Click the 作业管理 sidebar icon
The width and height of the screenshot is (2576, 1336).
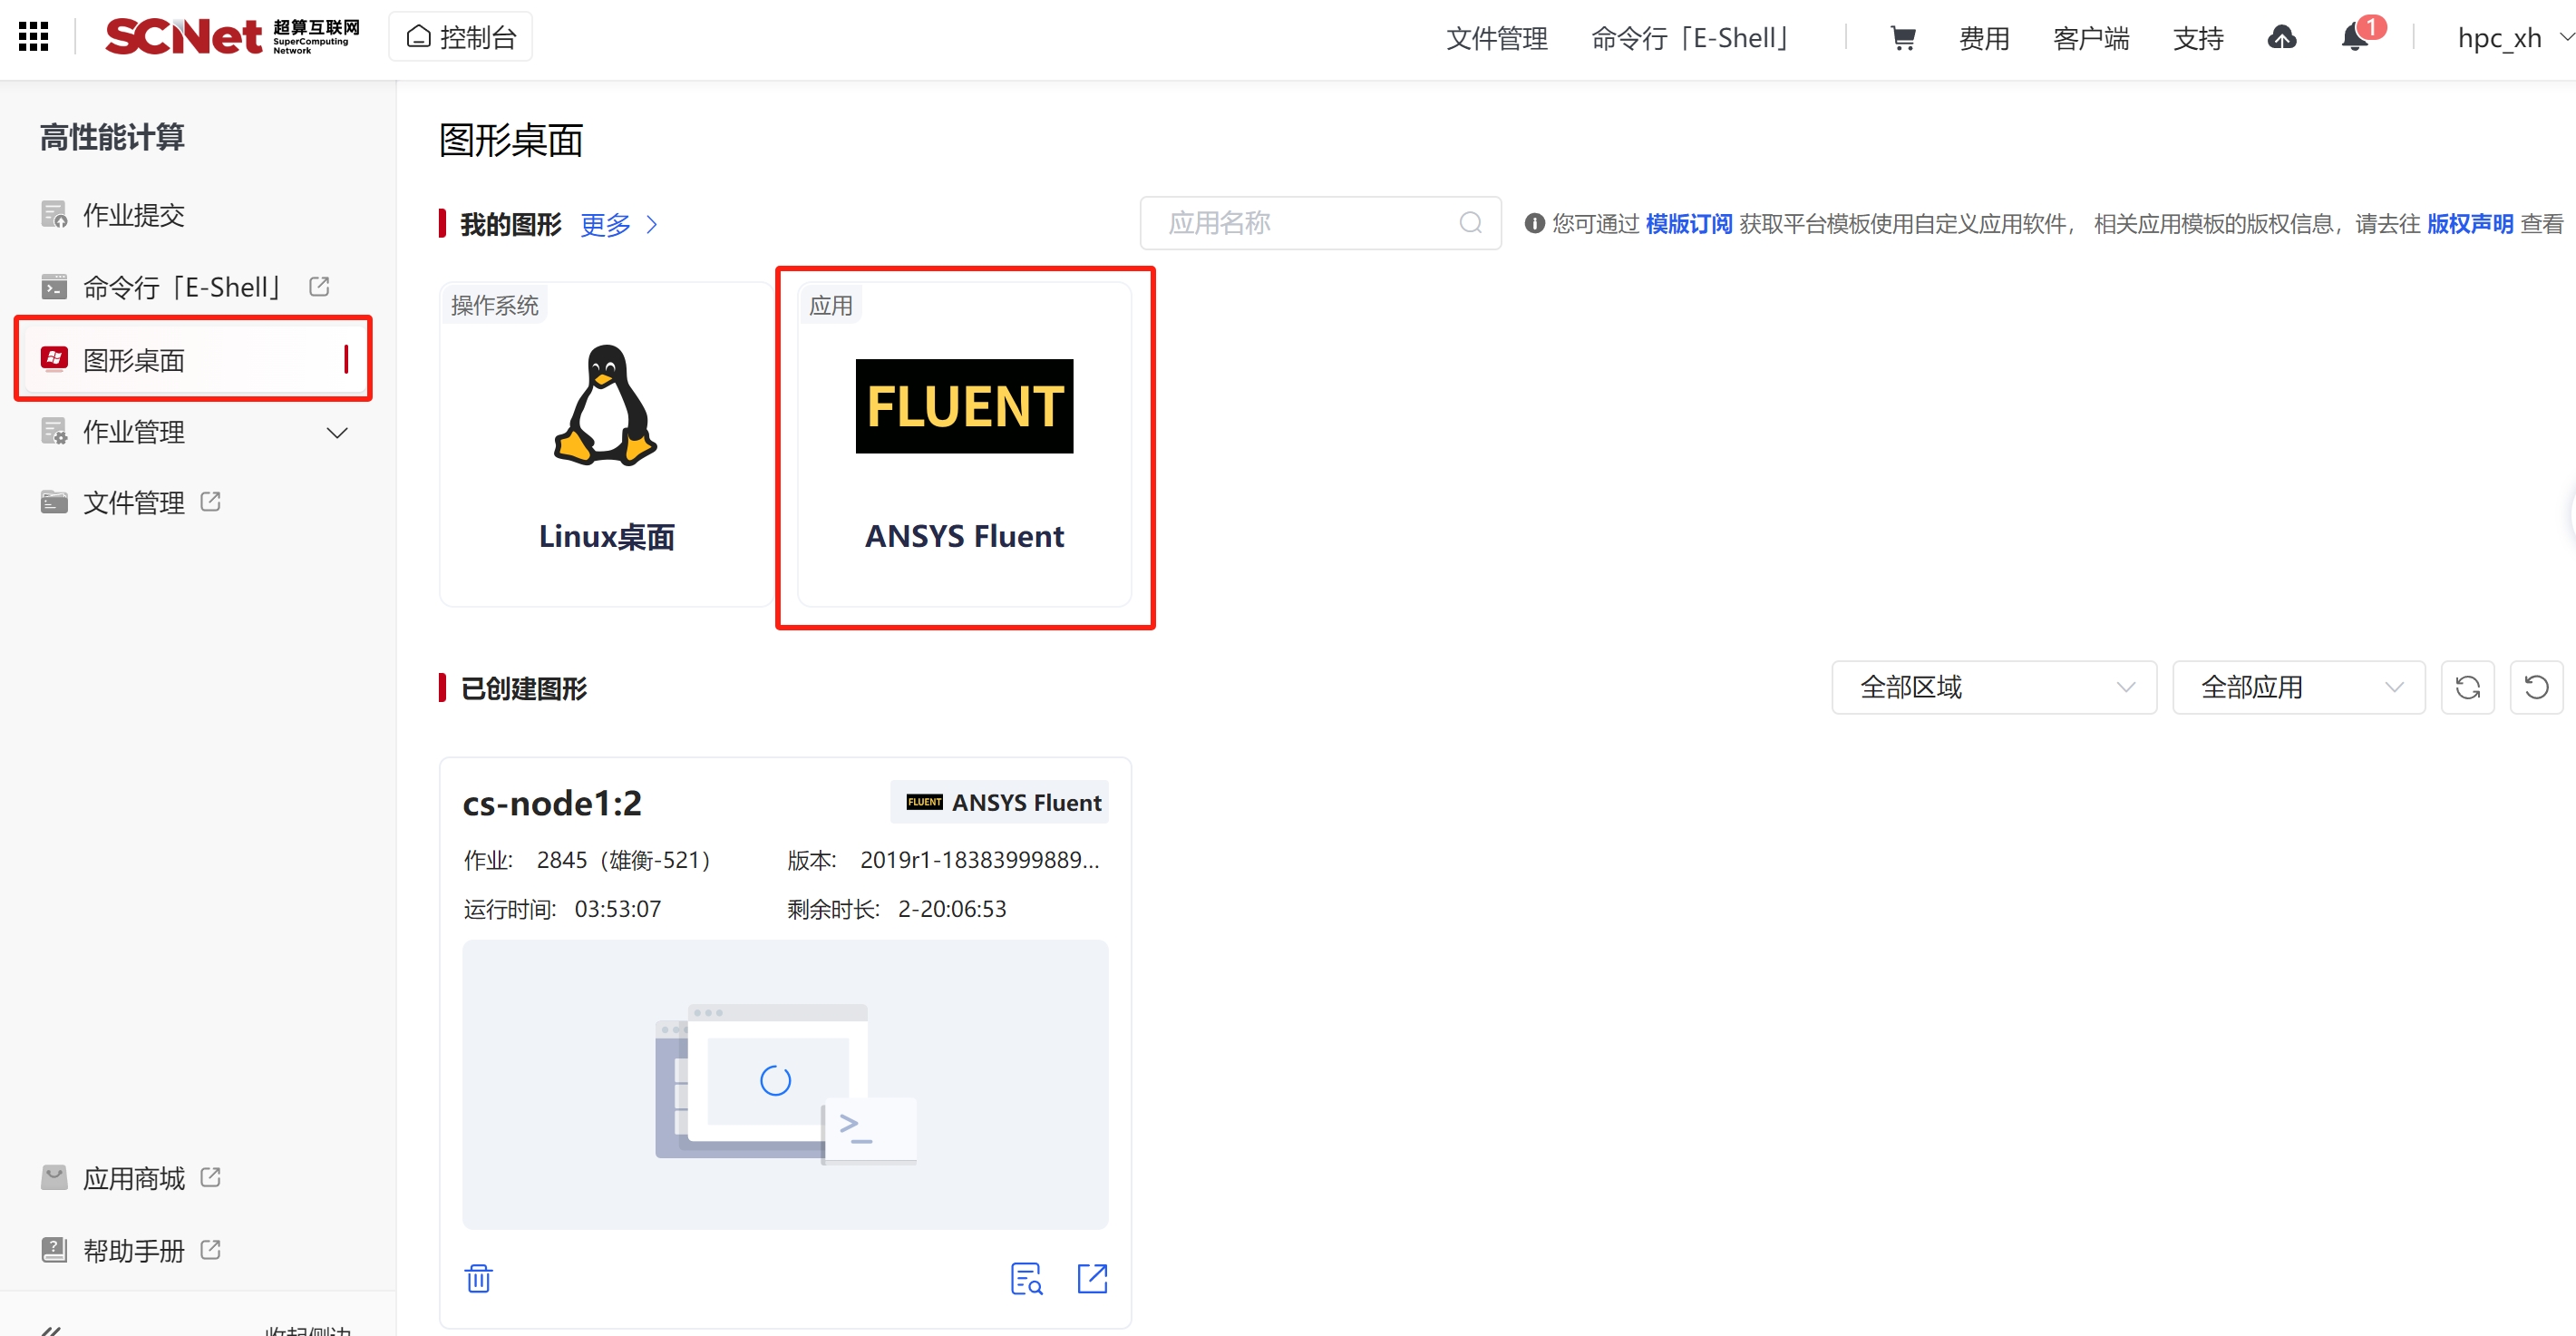54,431
